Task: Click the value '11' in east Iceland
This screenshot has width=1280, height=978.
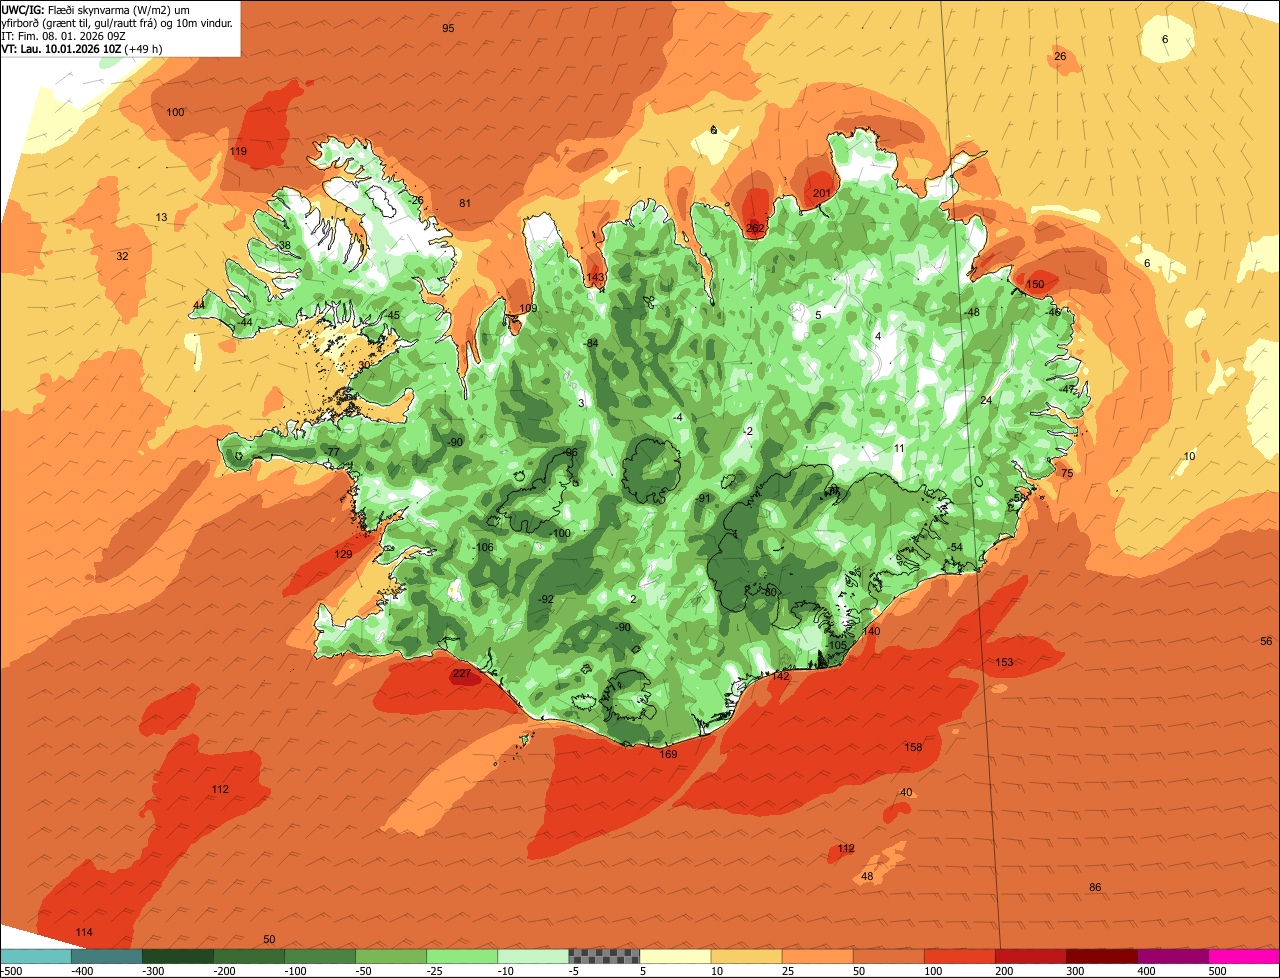Action: (899, 448)
